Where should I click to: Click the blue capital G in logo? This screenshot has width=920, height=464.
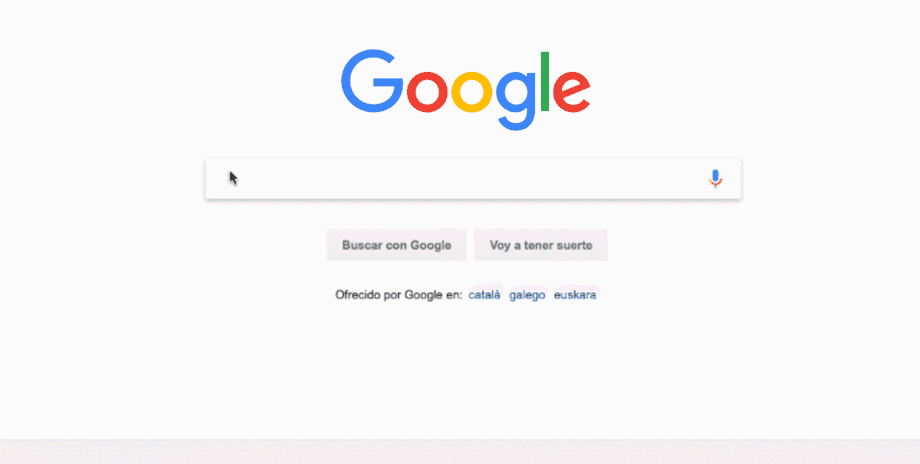point(372,81)
